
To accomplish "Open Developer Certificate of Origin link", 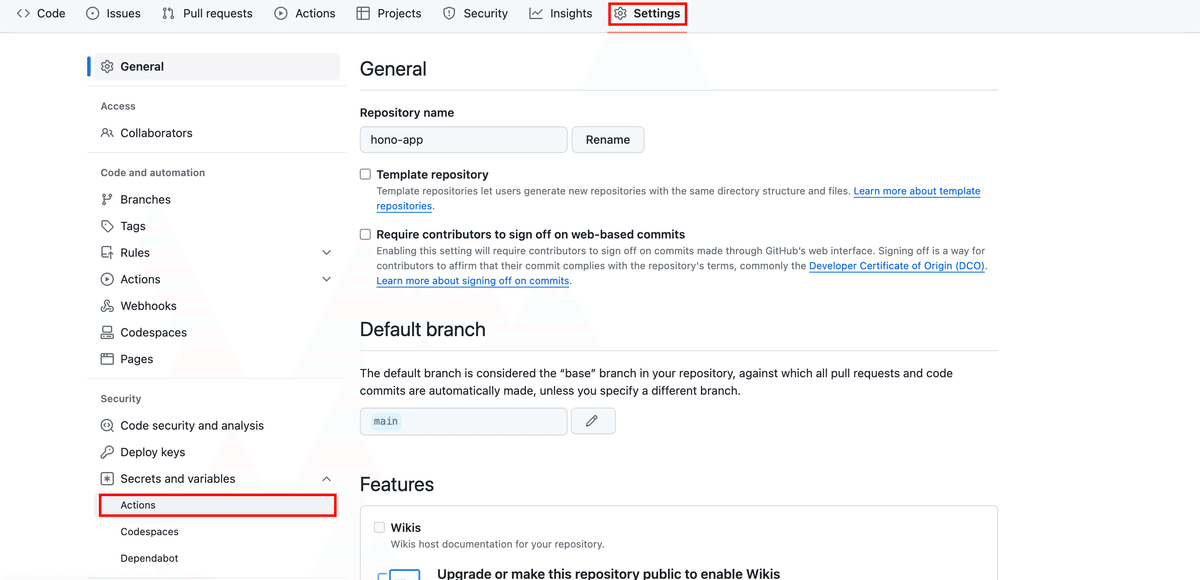I will [896, 266].
